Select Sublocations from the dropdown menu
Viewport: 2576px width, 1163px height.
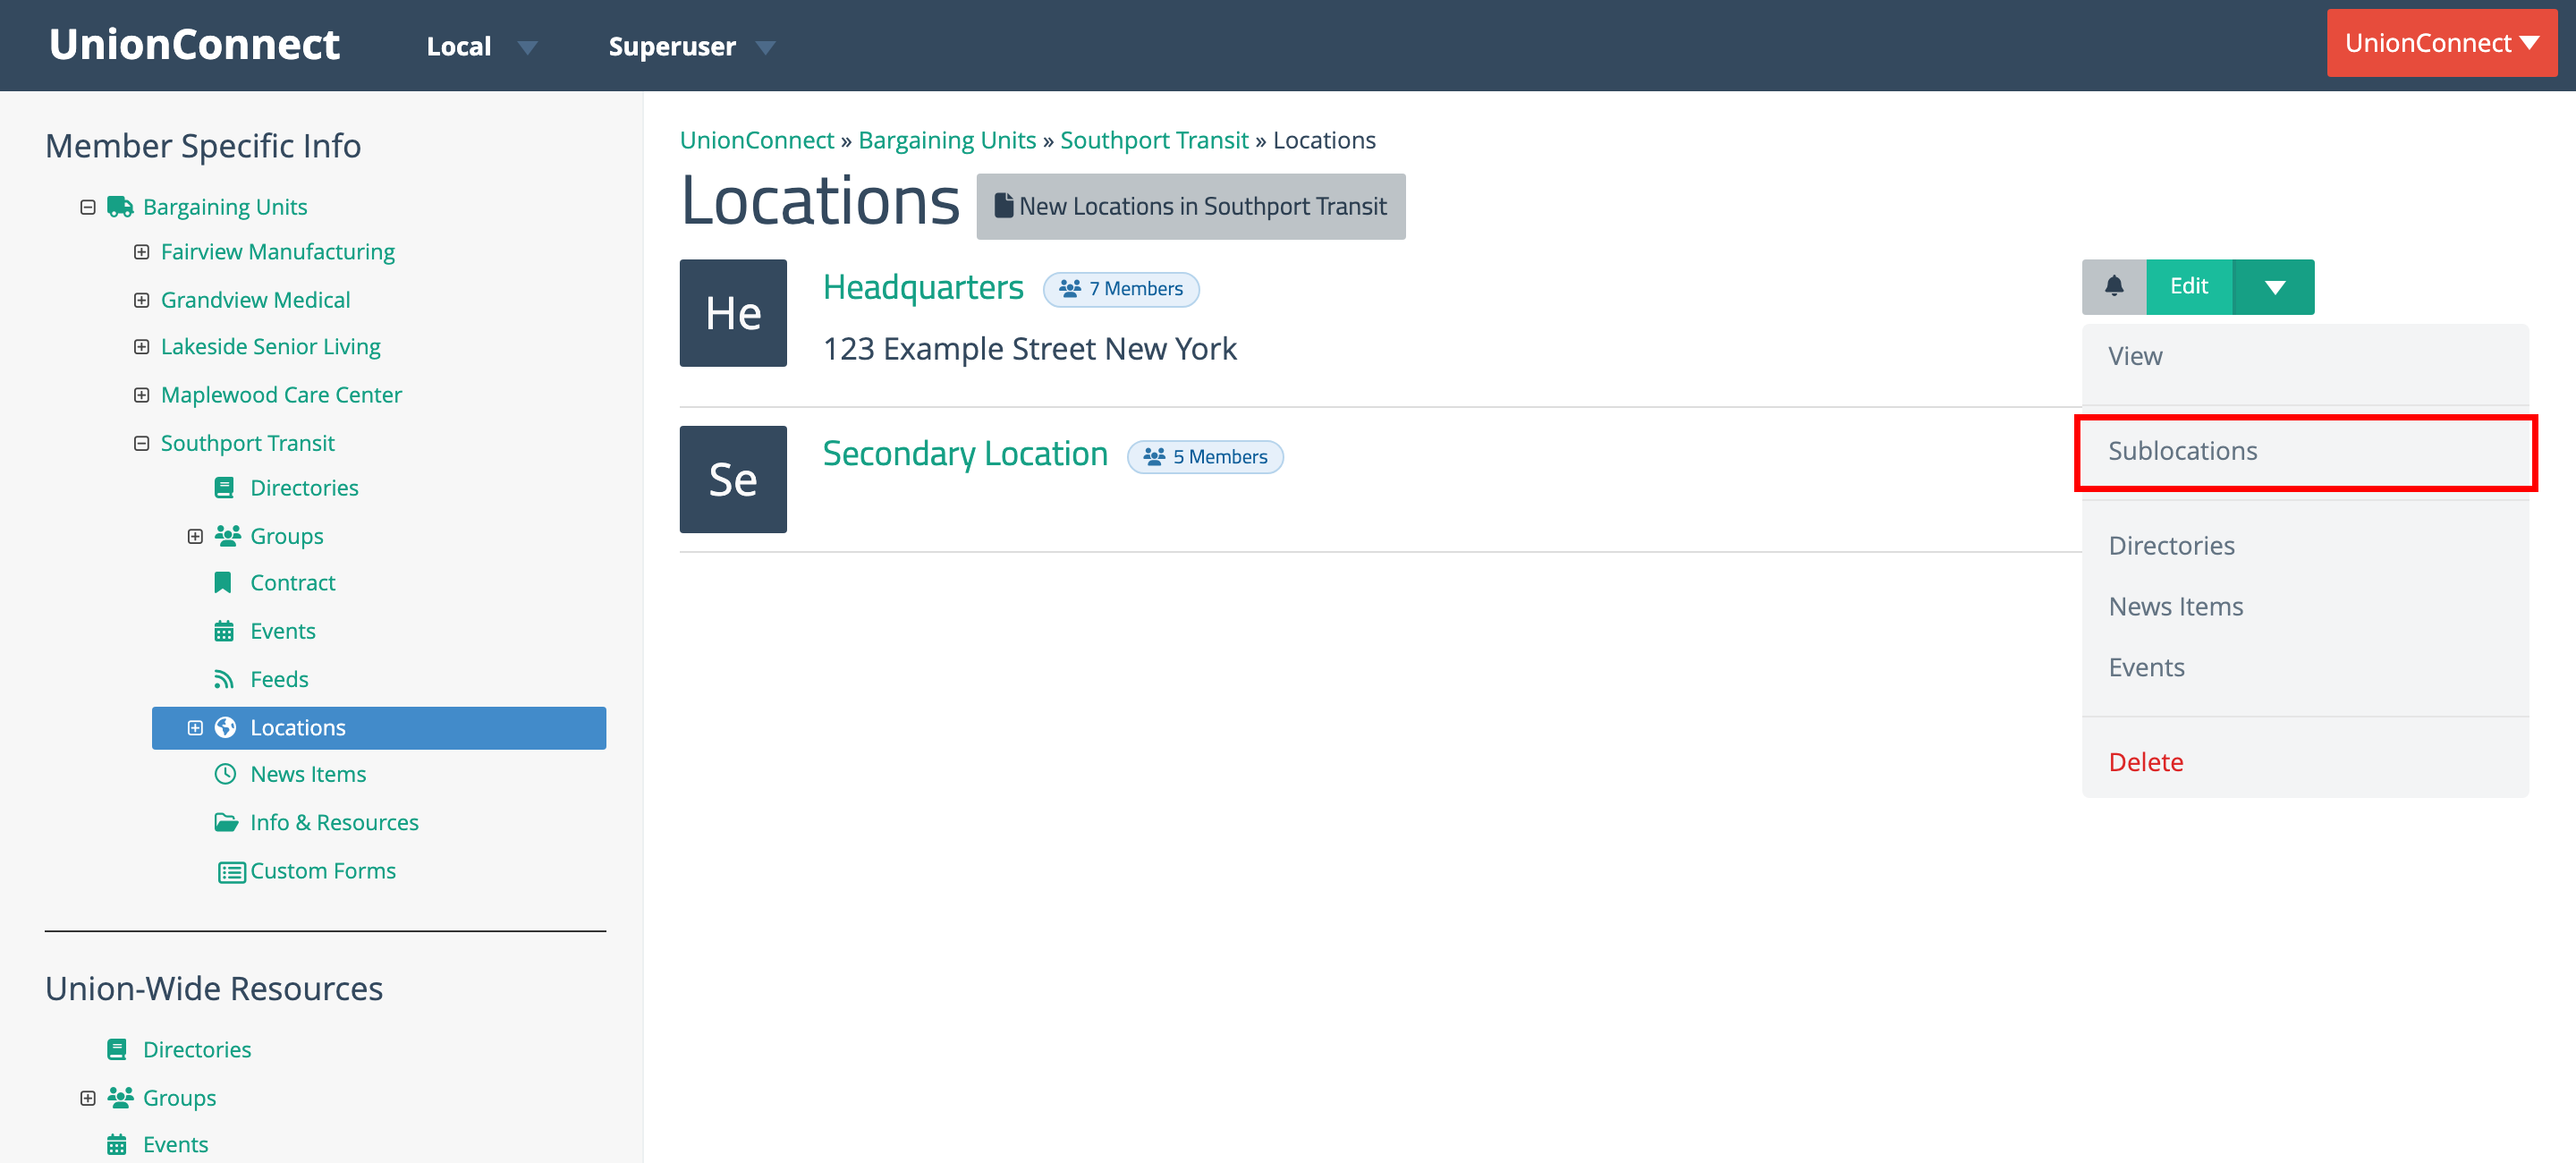coord(2304,451)
